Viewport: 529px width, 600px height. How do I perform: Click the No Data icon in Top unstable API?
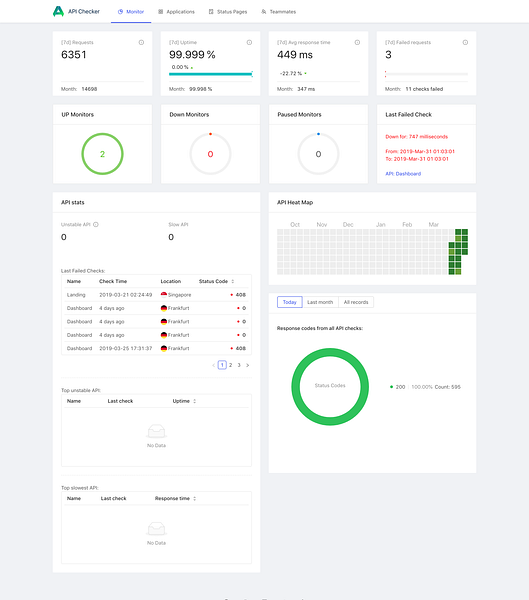point(156,431)
